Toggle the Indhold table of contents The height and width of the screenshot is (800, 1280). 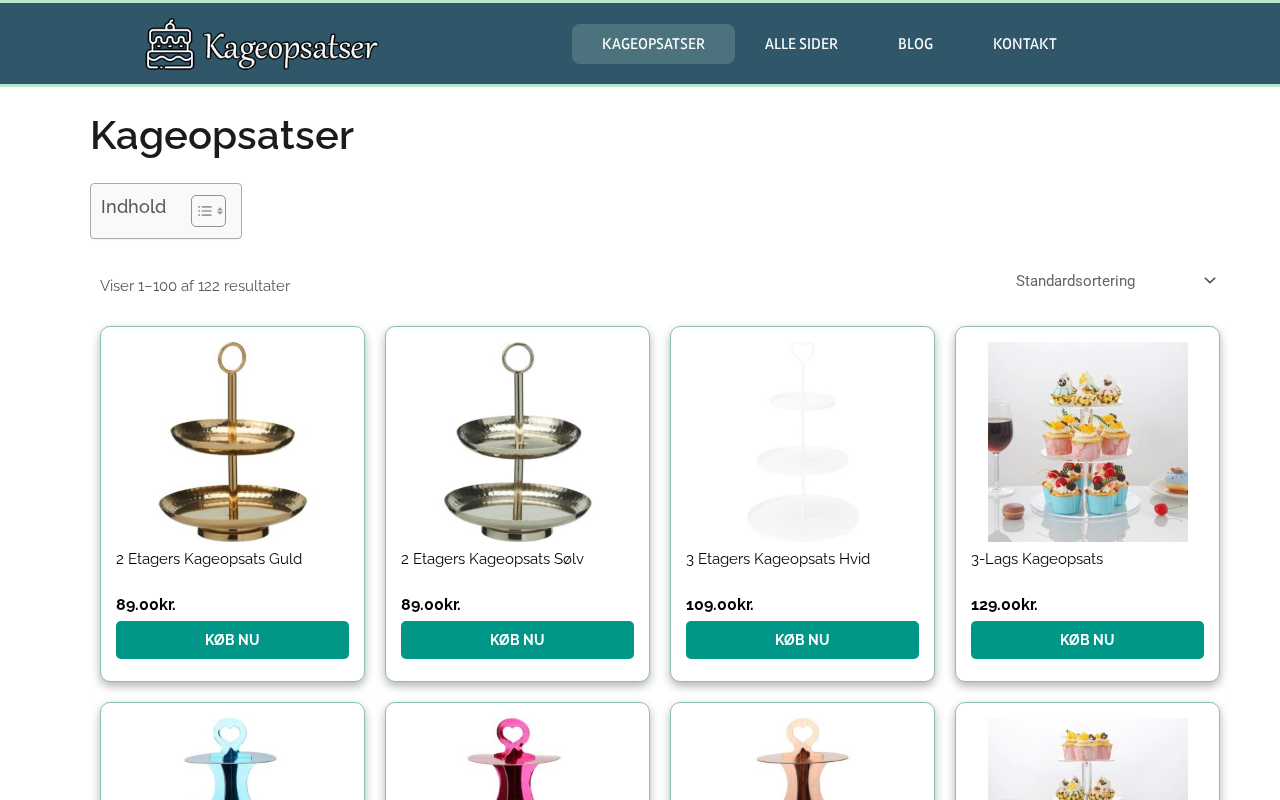(x=208, y=211)
